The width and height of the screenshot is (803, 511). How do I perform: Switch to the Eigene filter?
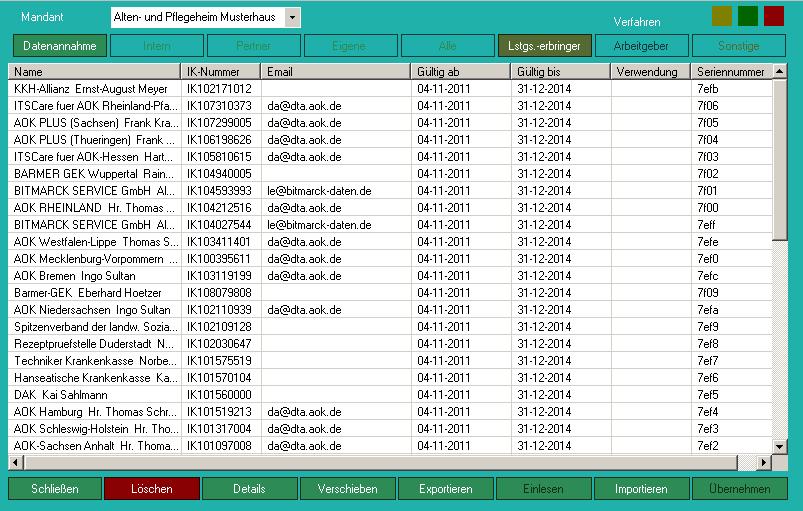351,46
